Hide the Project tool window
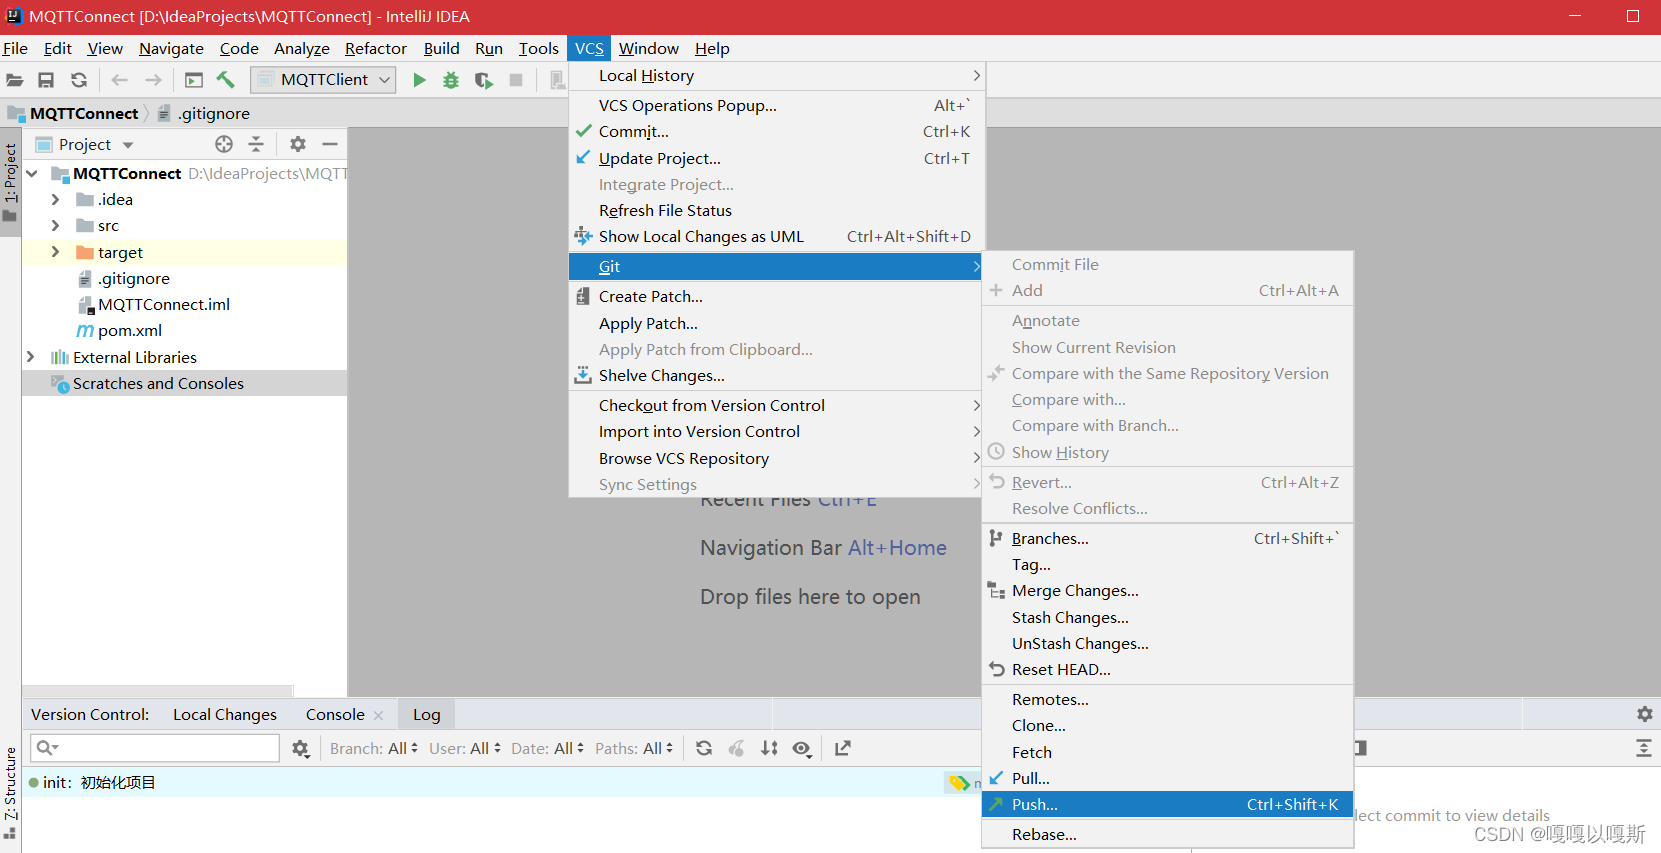The height and width of the screenshot is (853, 1661). coord(330,144)
